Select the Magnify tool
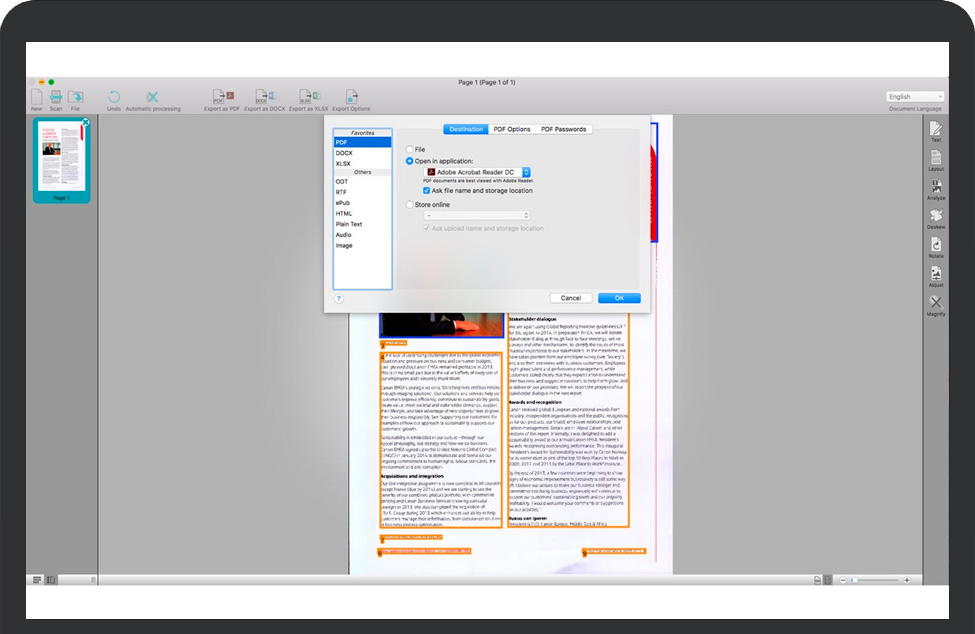Screen dimensions: 975x634 [936, 303]
